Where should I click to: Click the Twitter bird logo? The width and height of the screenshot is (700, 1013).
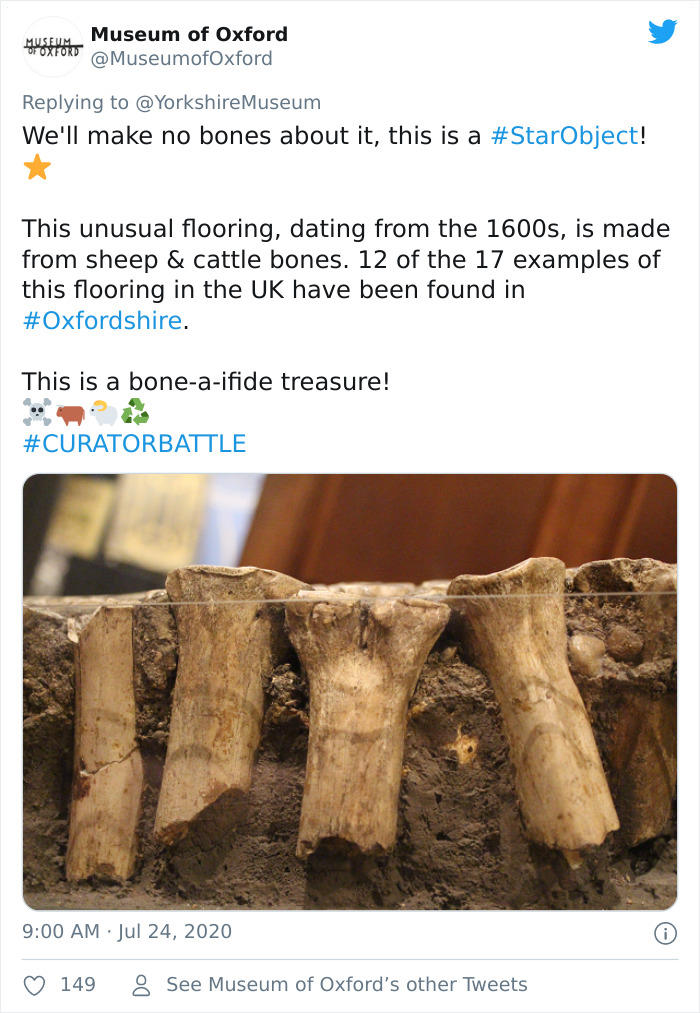(x=662, y=32)
